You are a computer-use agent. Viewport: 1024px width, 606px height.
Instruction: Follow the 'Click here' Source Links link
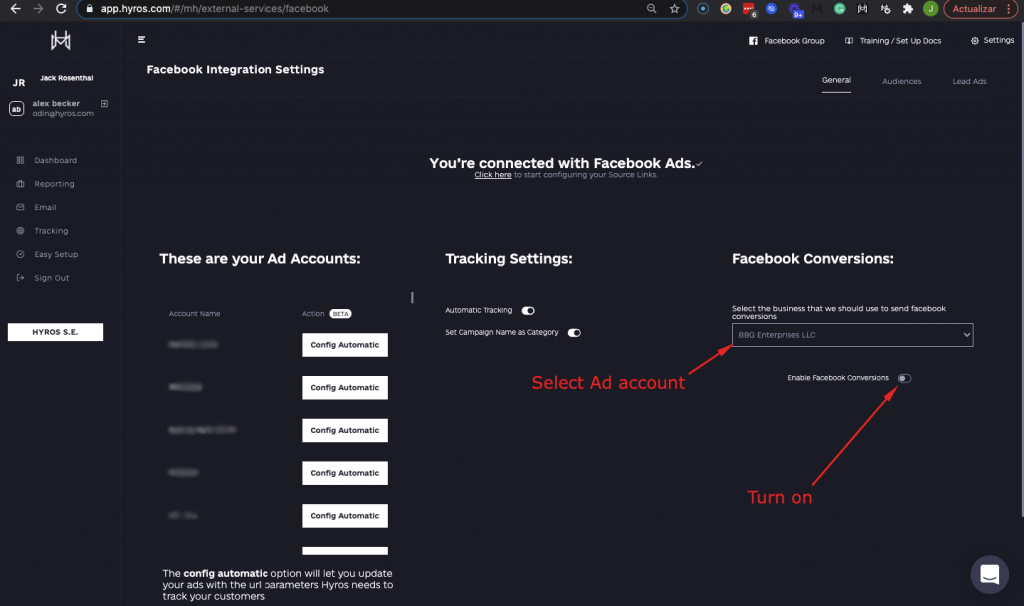click(492, 175)
